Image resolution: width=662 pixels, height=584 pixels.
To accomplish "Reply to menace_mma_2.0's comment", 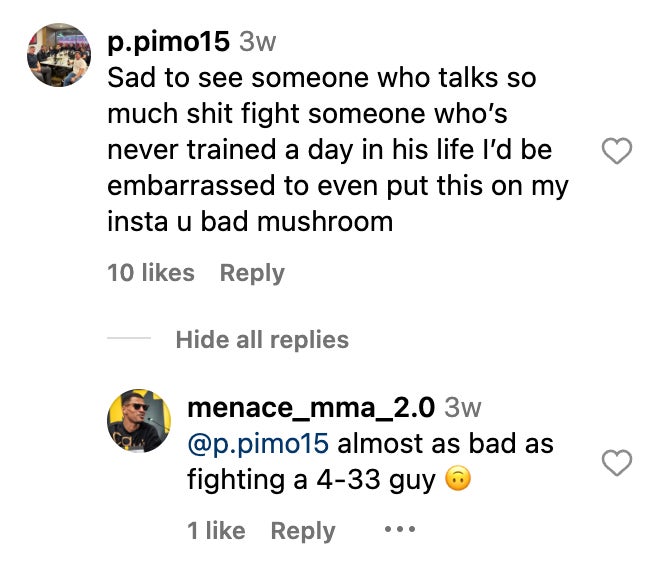I will tap(303, 531).
